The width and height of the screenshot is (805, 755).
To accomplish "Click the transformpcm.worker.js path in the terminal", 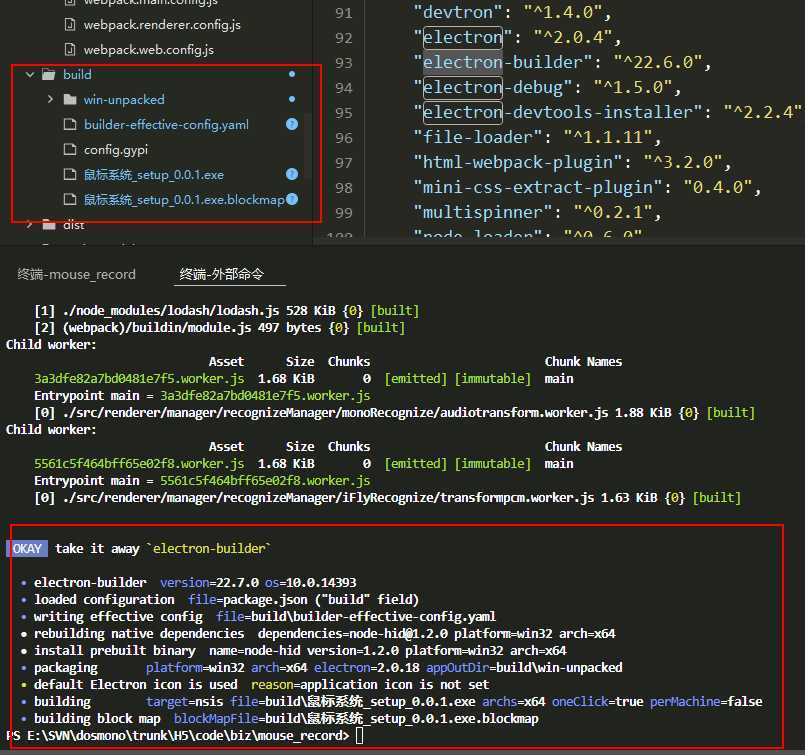I will tap(329, 497).
